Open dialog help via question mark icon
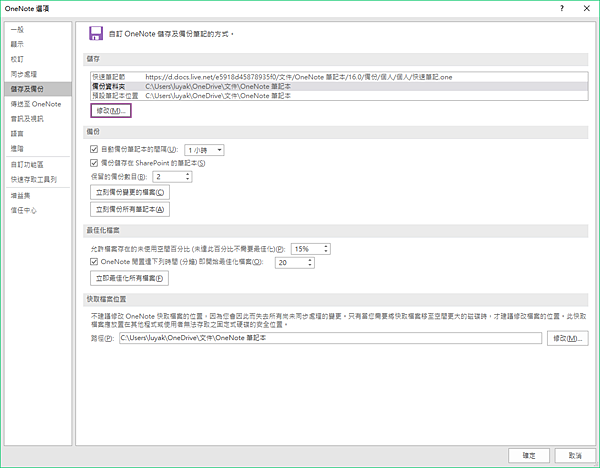 562,8
